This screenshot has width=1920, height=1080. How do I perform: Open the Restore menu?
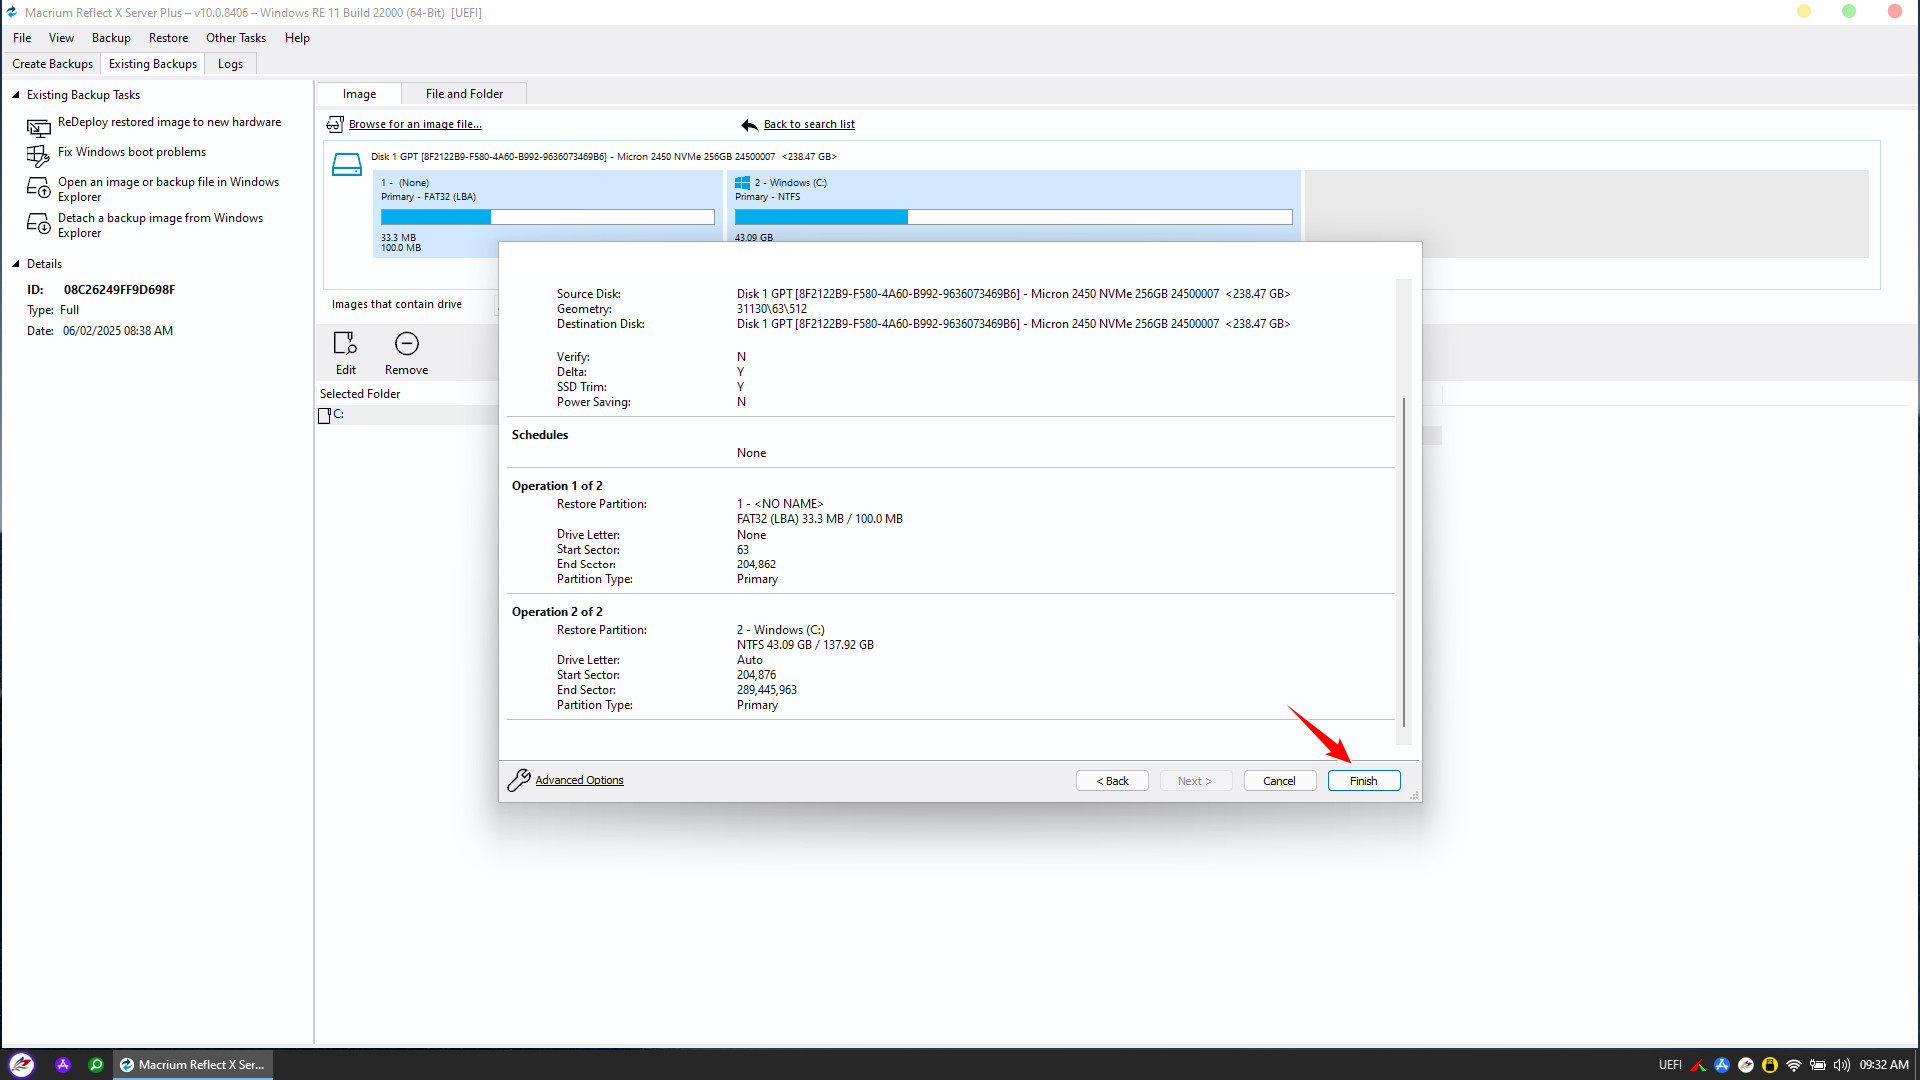(168, 38)
